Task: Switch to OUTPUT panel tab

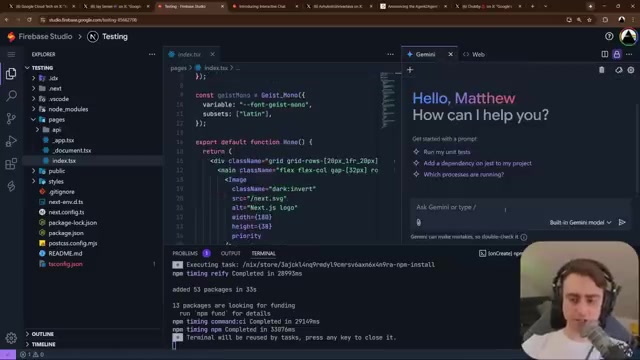Action: coord(231,253)
